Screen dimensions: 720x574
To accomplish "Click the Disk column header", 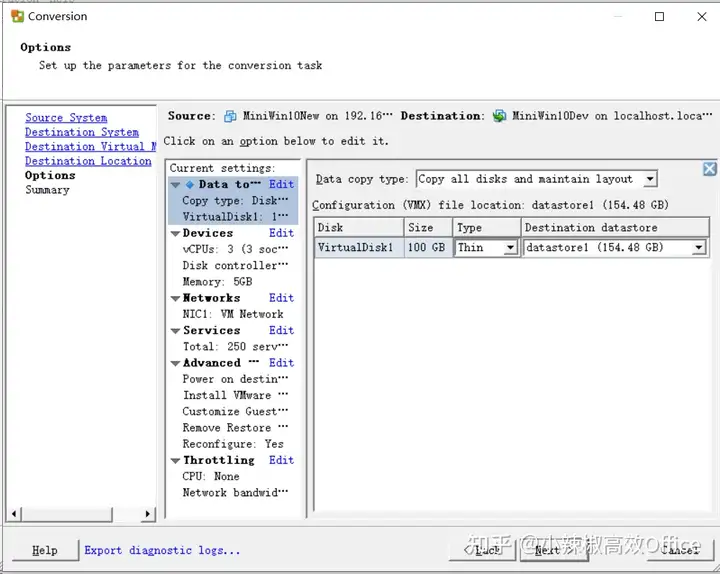I will [359, 228].
